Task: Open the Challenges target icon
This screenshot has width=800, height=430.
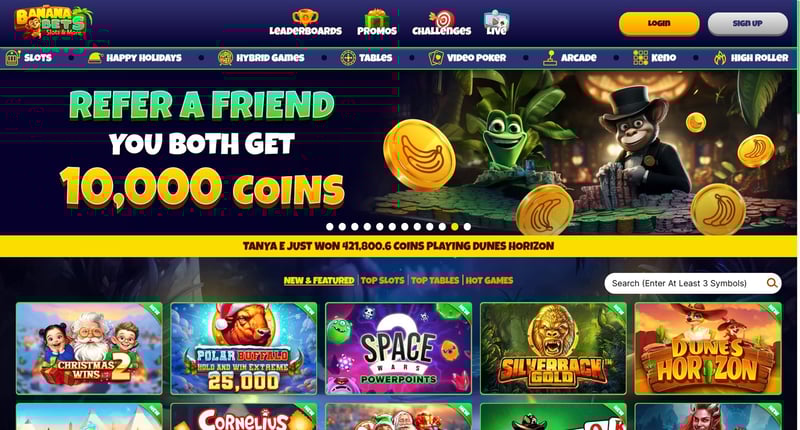Action: (442, 18)
